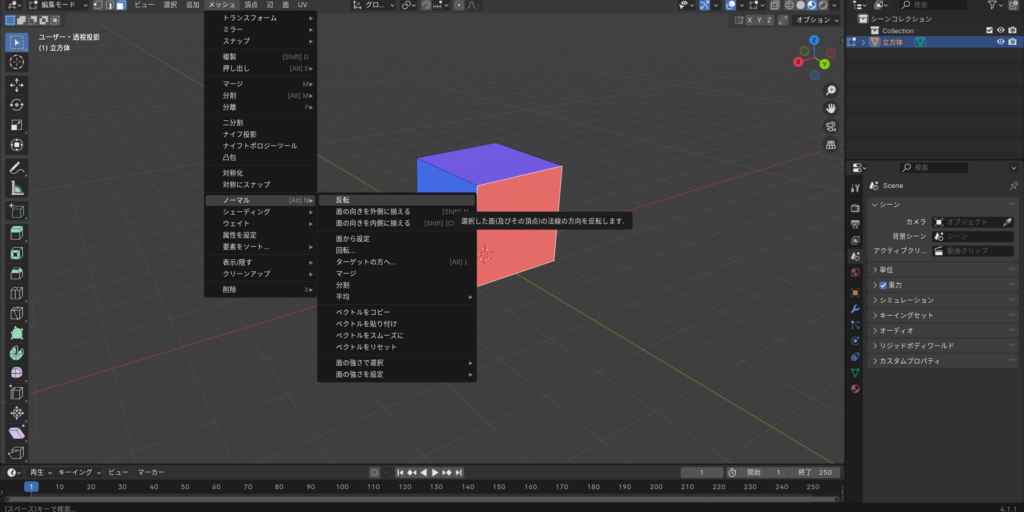Enable edge select mode
This screenshot has height=512, width=1024.
[x=109, y=5]
